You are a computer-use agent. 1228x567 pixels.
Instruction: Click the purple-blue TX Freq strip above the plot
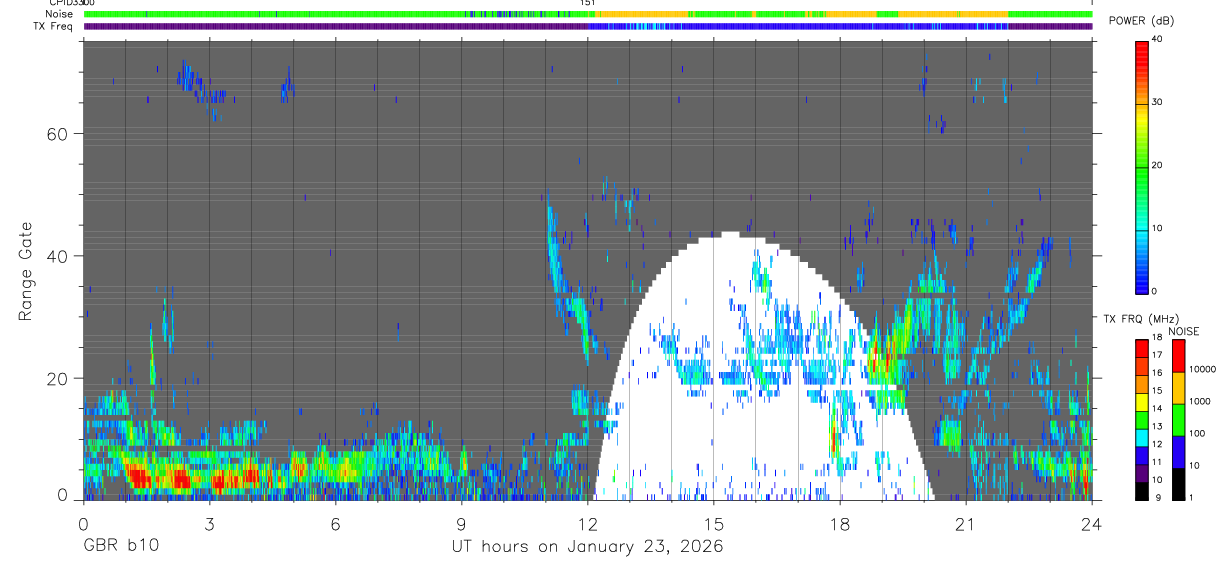588,26
